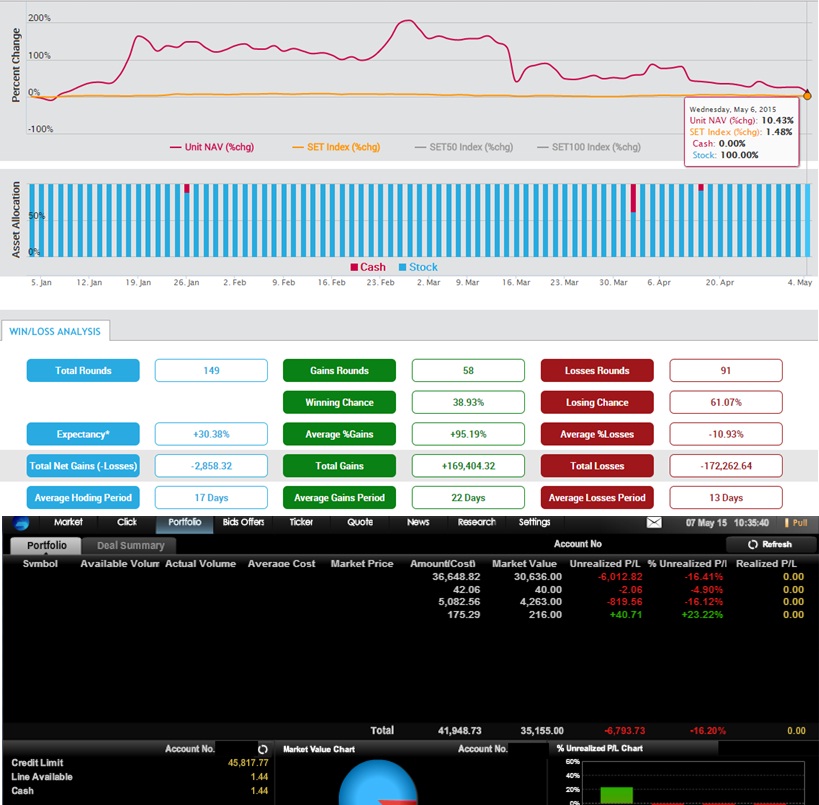Open Bids Offers menu
Viewport: 819px width, 805px height.
pyautogui.click(x=243, y=522)
